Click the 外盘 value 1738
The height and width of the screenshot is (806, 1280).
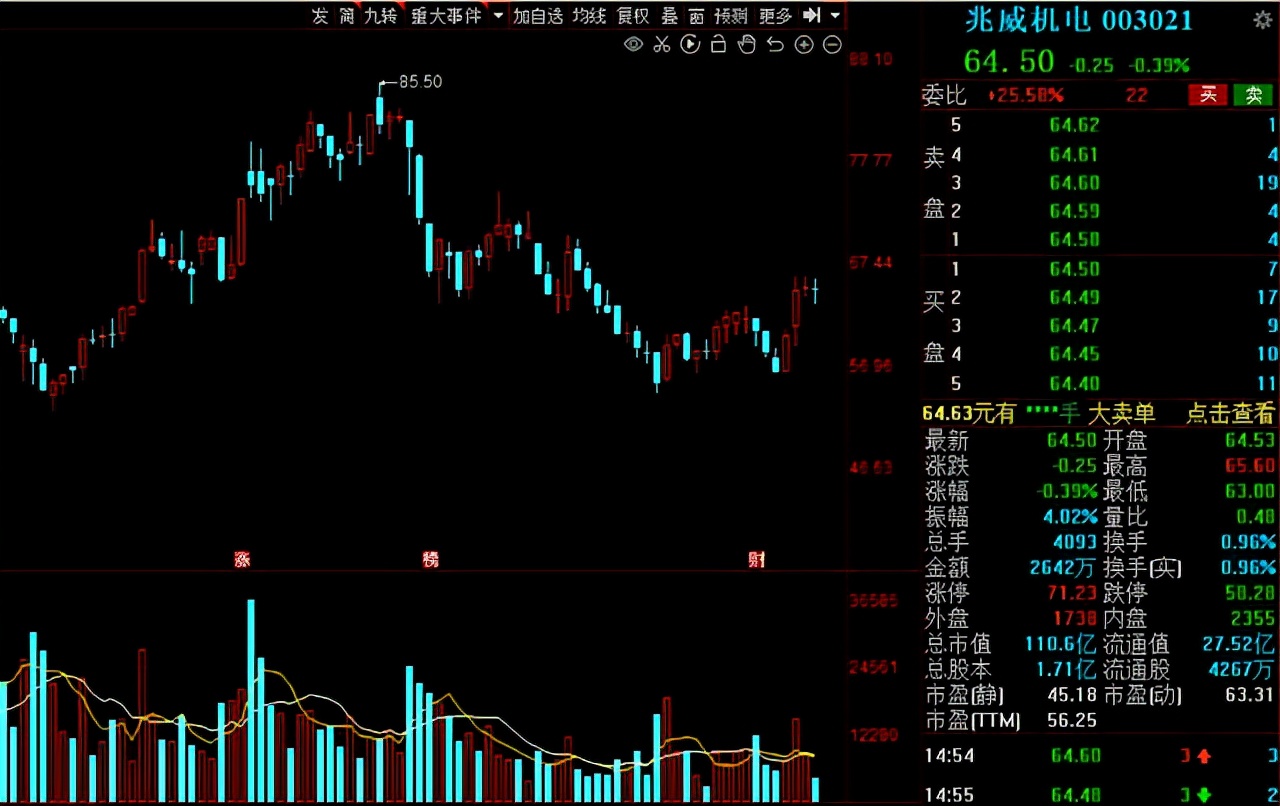point(1074,619)
